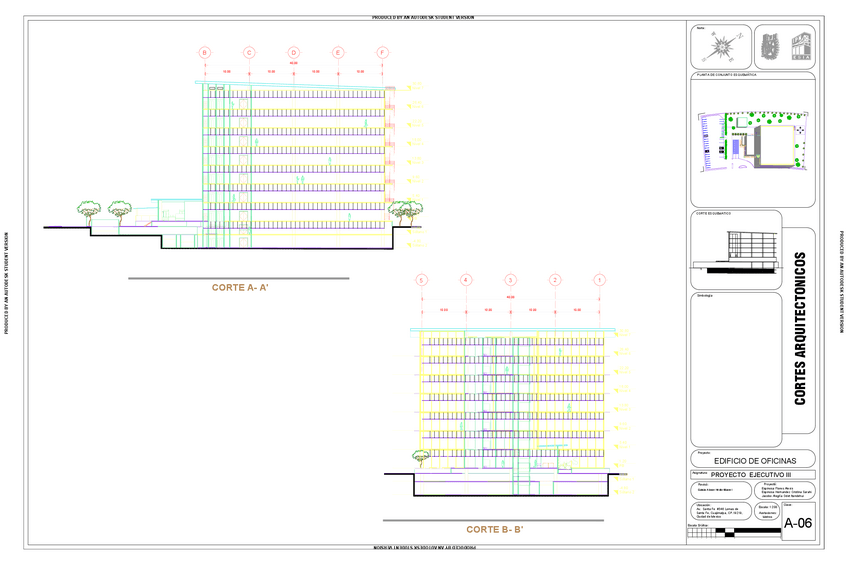
Task: Select the leftmost tree in Corte A-A'
Action: (90, 209)
